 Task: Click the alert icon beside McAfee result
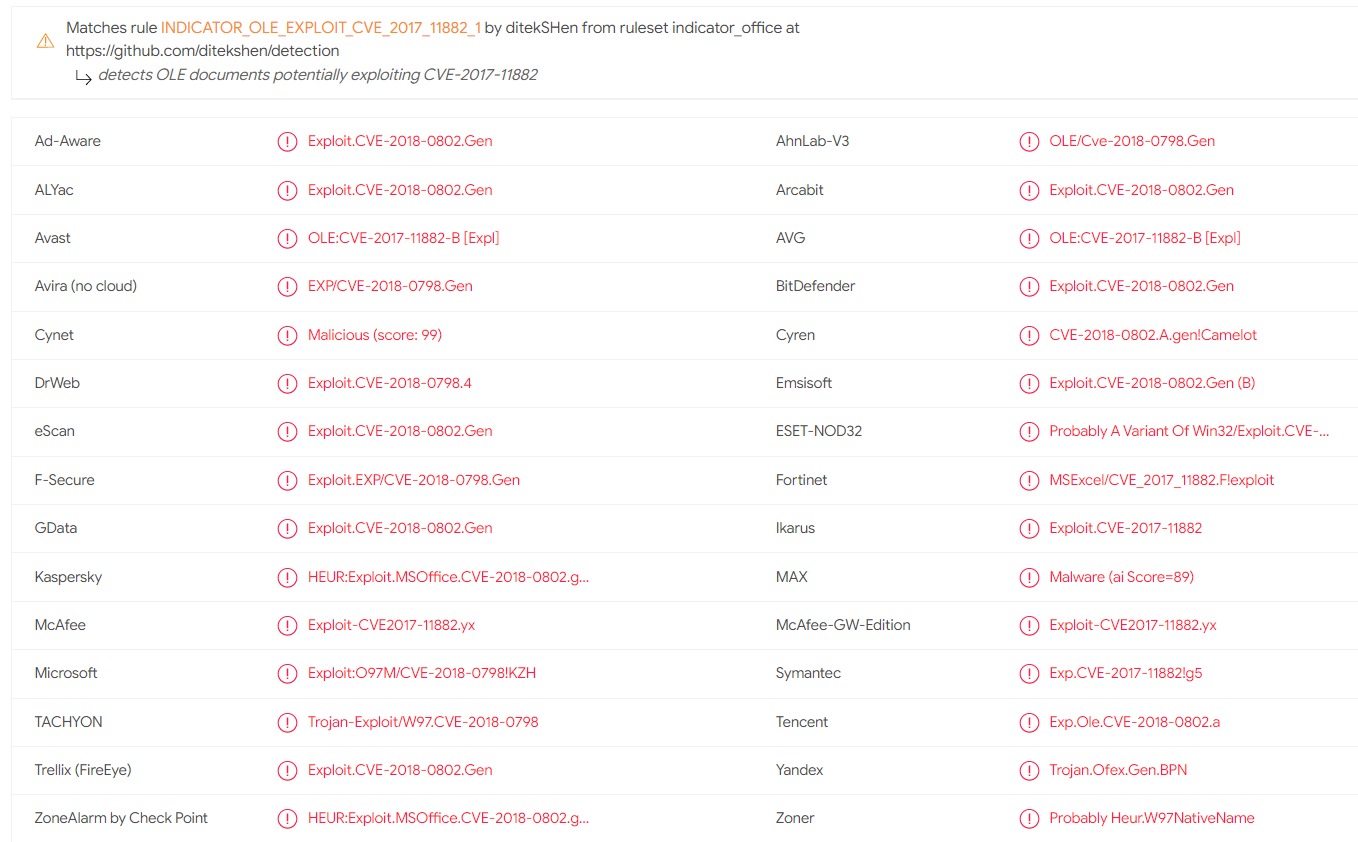(287, 626)
